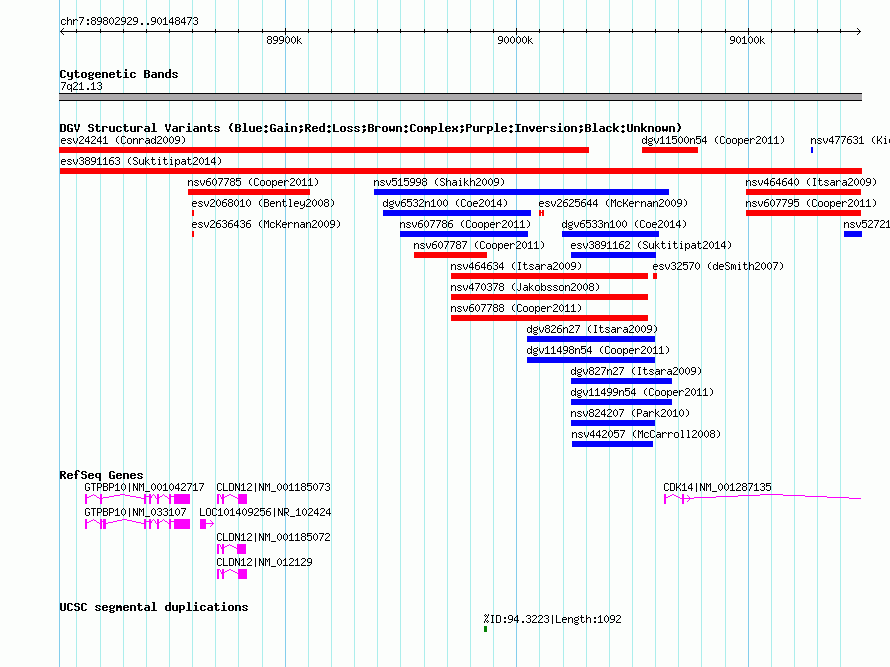Image resolution: width=890 pixels, height=667 pixels.
Task: Click the 90000k ruler position
Action: [515, 40]
